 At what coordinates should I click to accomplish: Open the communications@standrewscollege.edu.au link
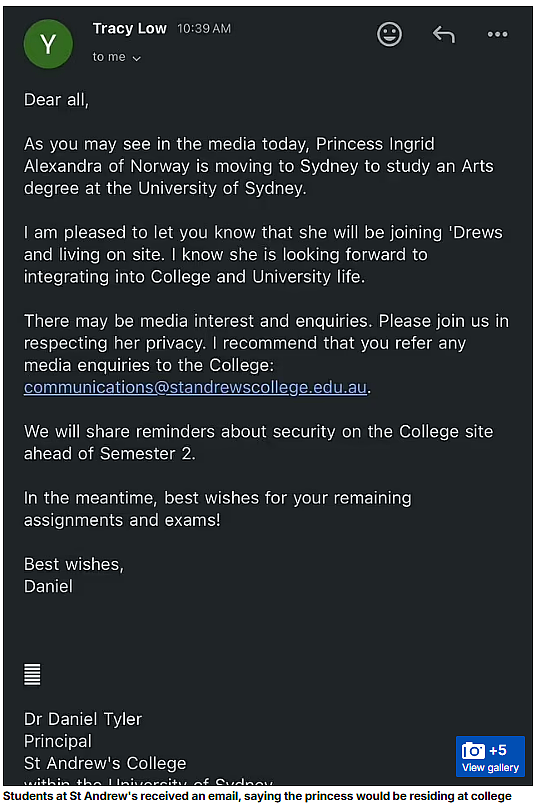click(196, 387)
